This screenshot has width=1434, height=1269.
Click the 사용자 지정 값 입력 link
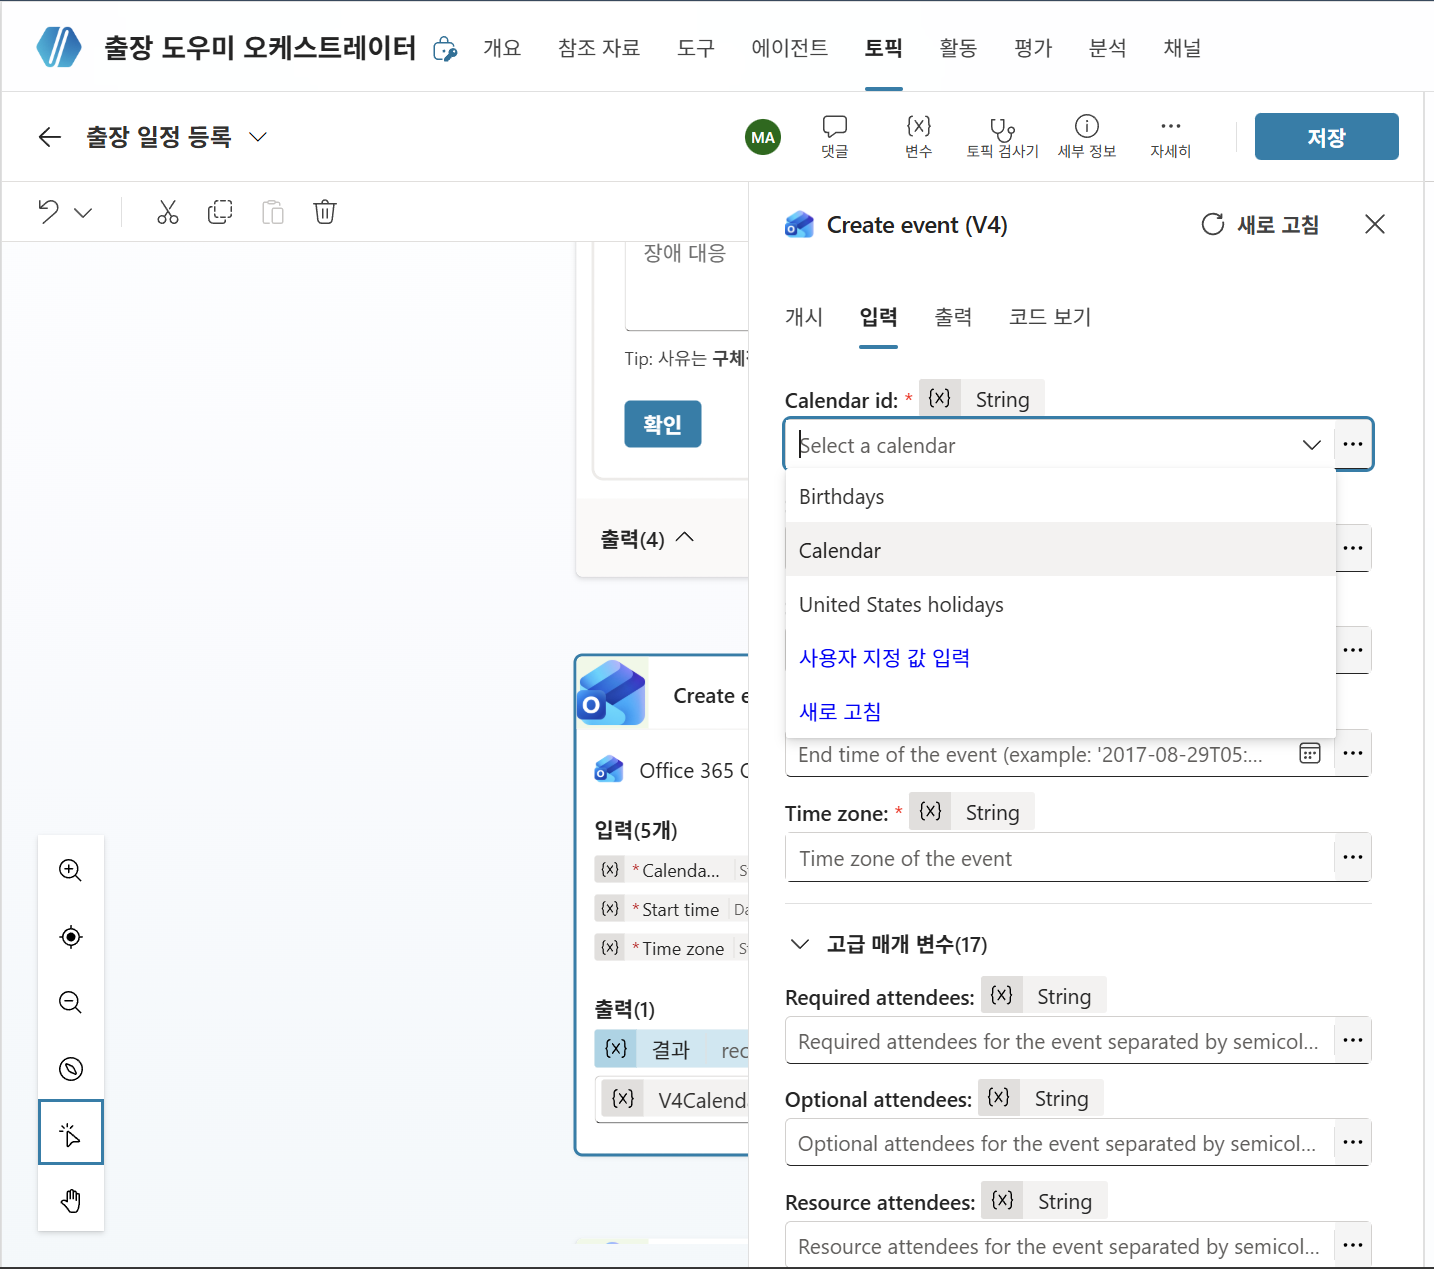(884, 658)
